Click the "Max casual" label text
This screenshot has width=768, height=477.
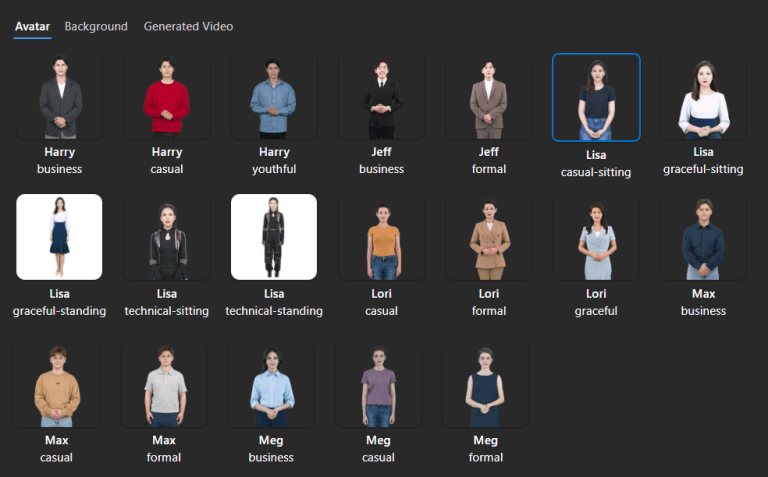[x=56, y=449]
